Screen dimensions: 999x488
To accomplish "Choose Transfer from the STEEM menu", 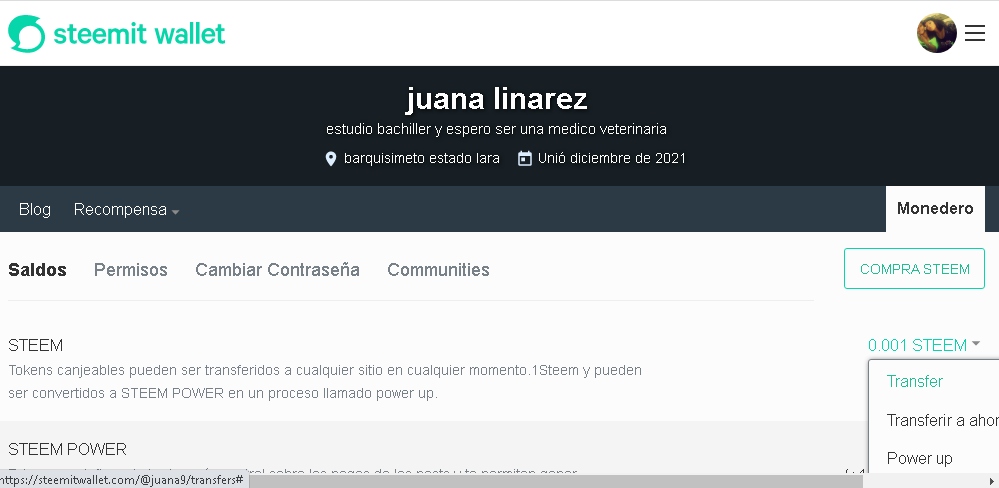I will click(914, 382).
